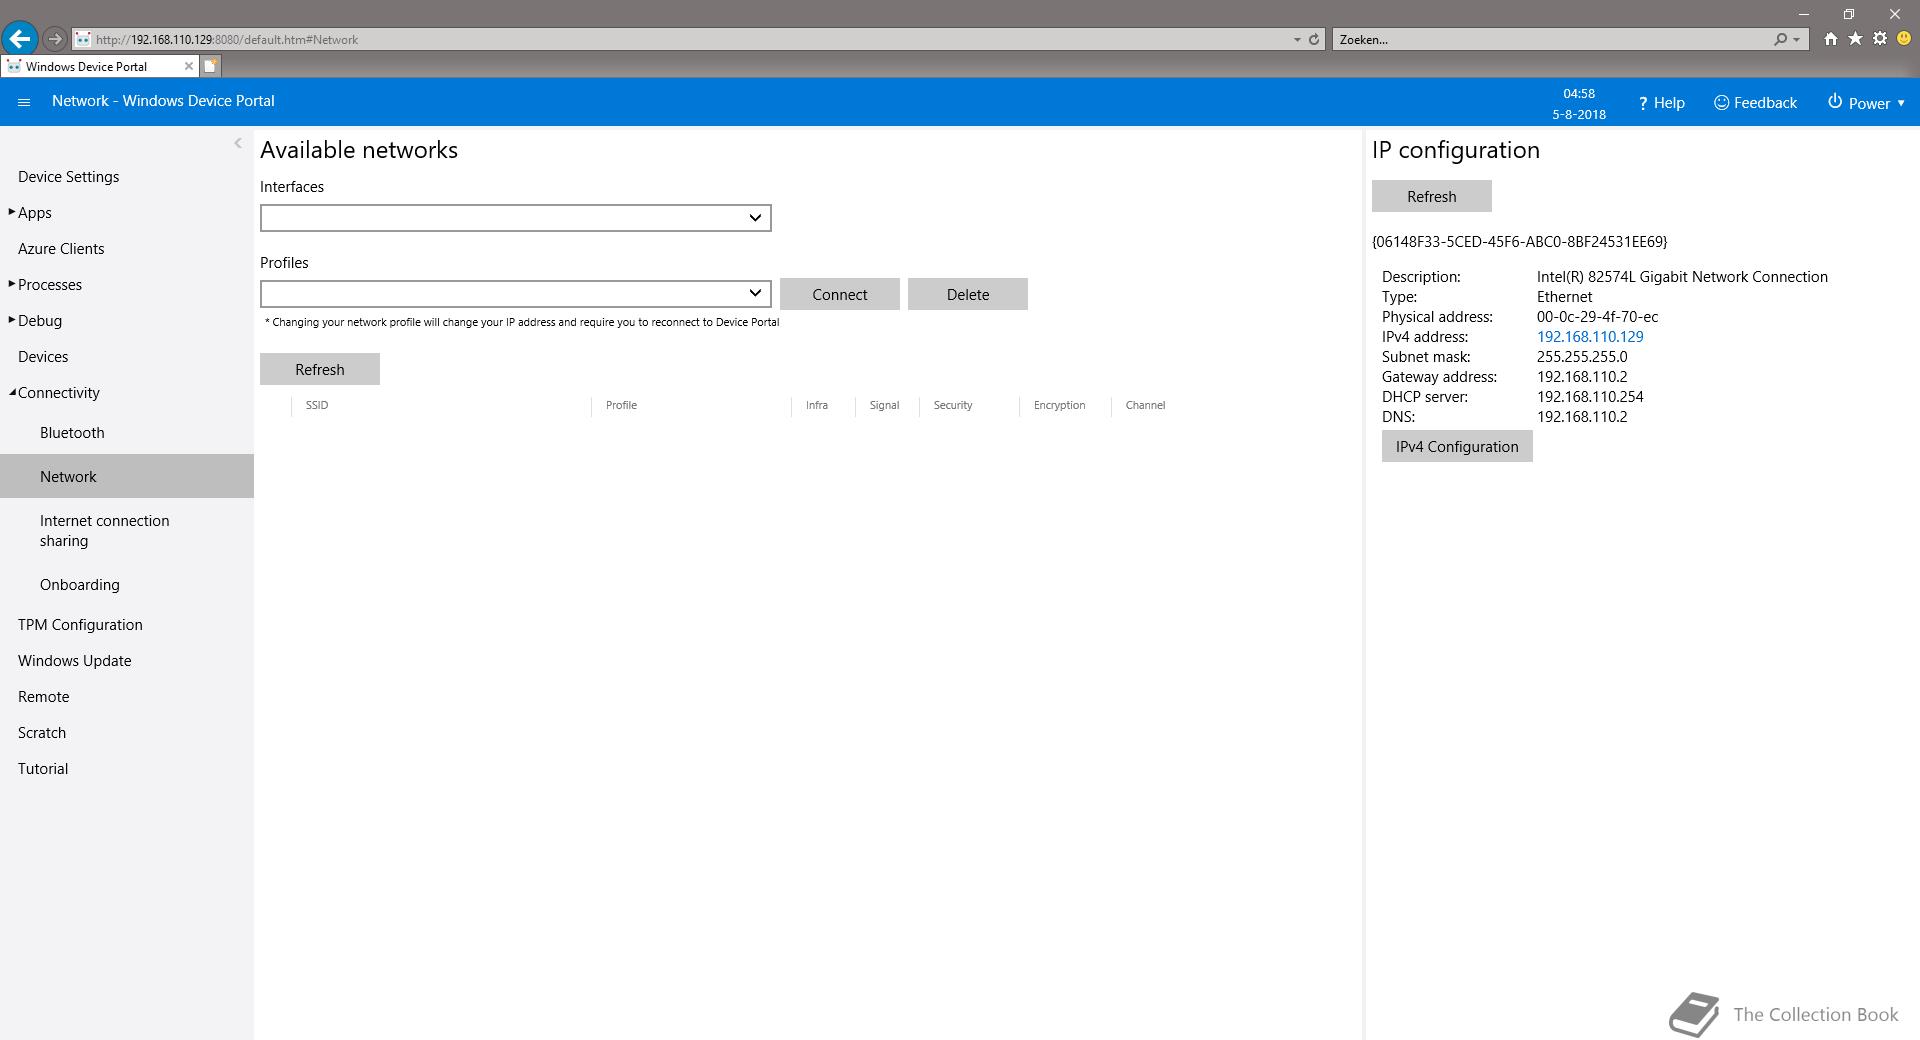Viewport: 1920px width, 1040px height.
Task: Open Onboarding under Connectivity
Action: click(80, 585)
